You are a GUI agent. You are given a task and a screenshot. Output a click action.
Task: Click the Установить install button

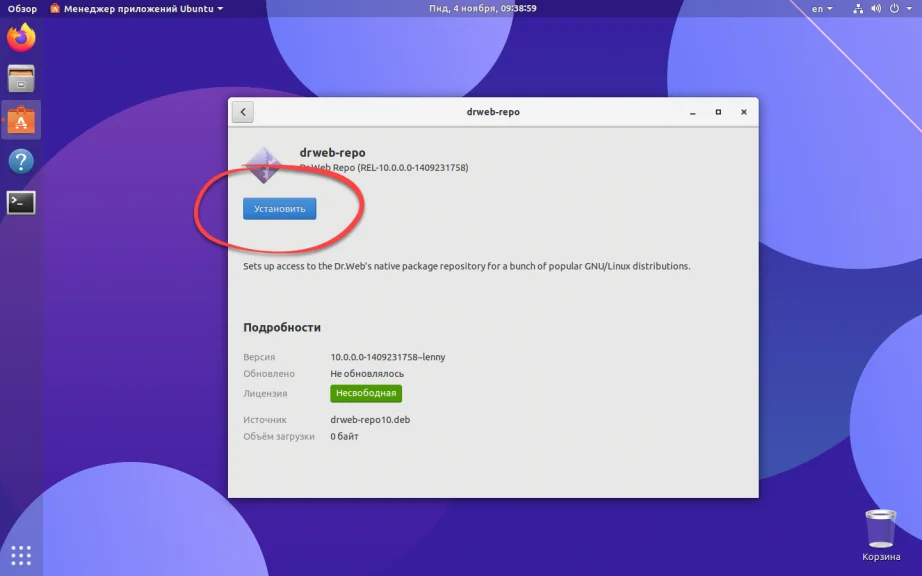[279, 209]
